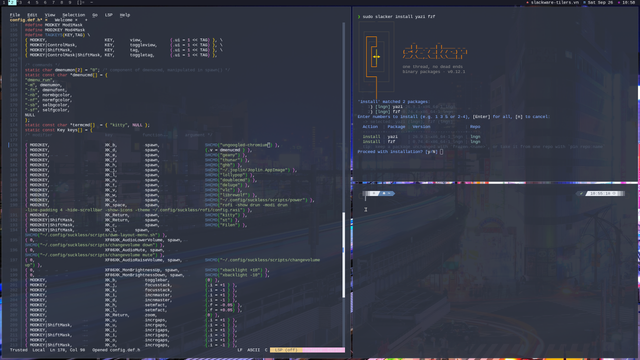This screenshot has width=640, height=360.
Task: Click the toggleview line in TAGKEYS macro
Action: (123, 45)
